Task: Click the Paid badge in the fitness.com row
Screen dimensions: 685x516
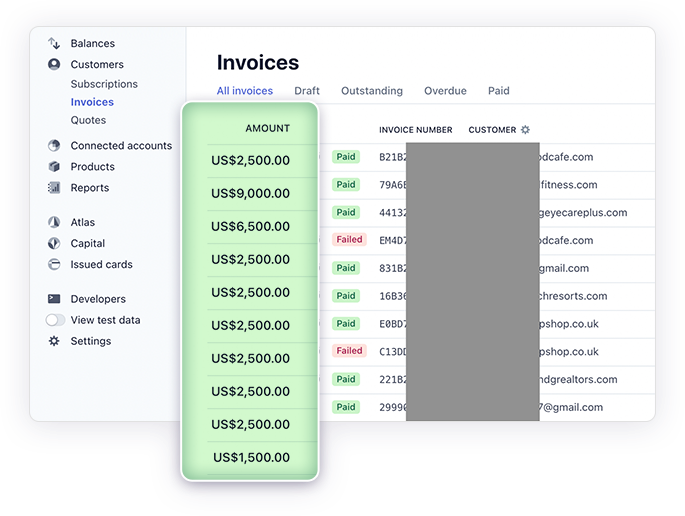Action: [x=346, y=184]
